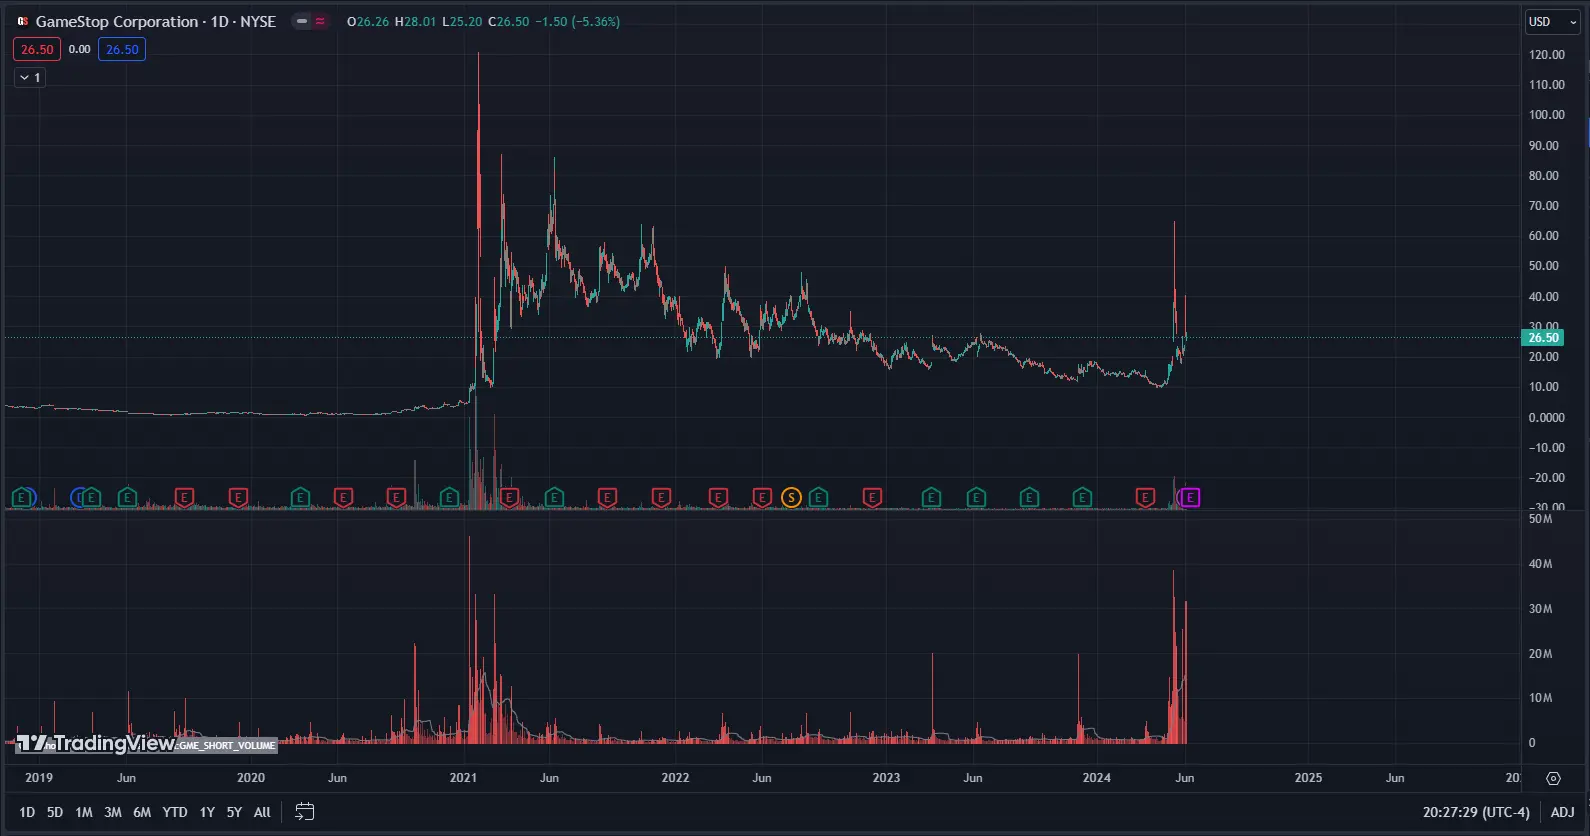The image size is (1590, 836).
Task: Click the 2019 label on time axis
Action: [x=39, y=778]
